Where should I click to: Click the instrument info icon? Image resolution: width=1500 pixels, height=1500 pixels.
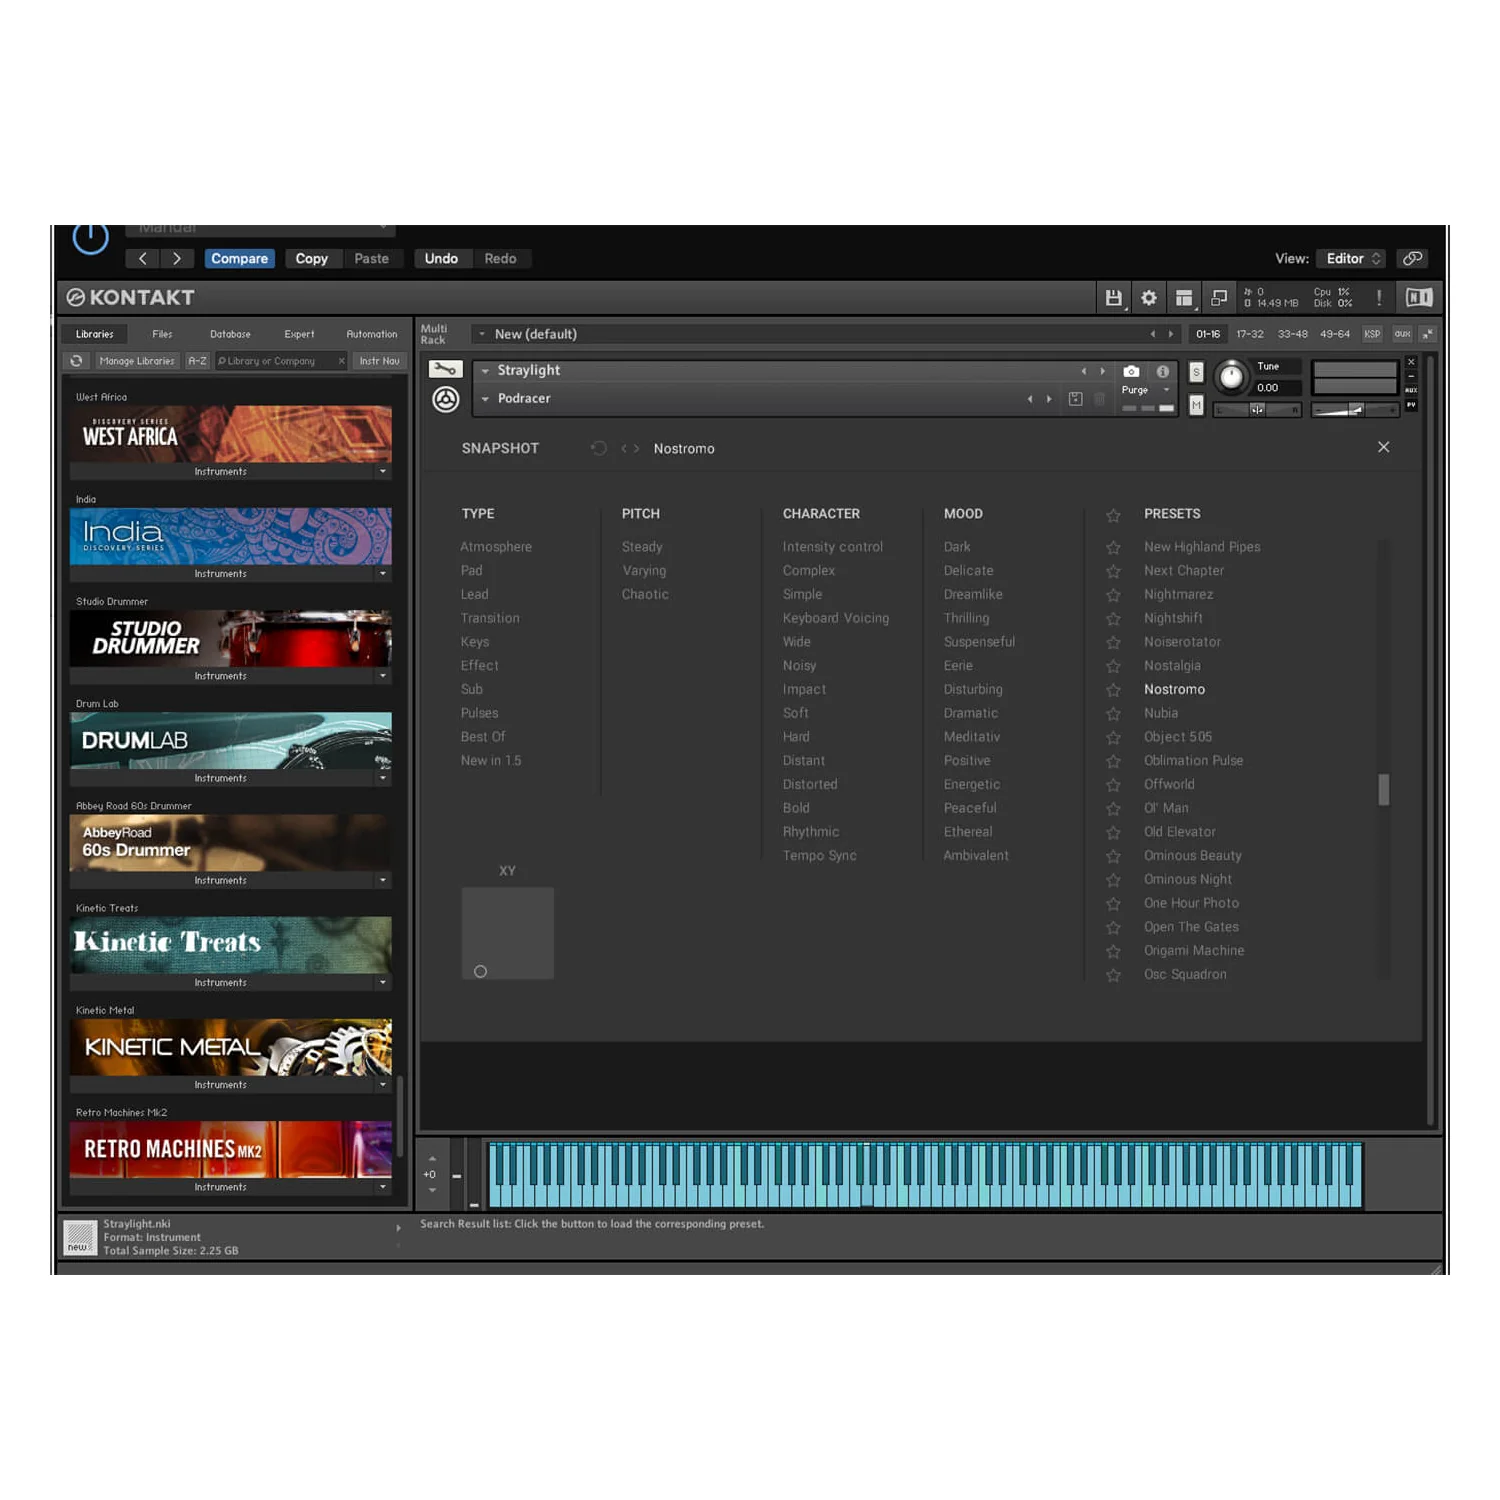pyautogui.click(x=1162, y=371)
